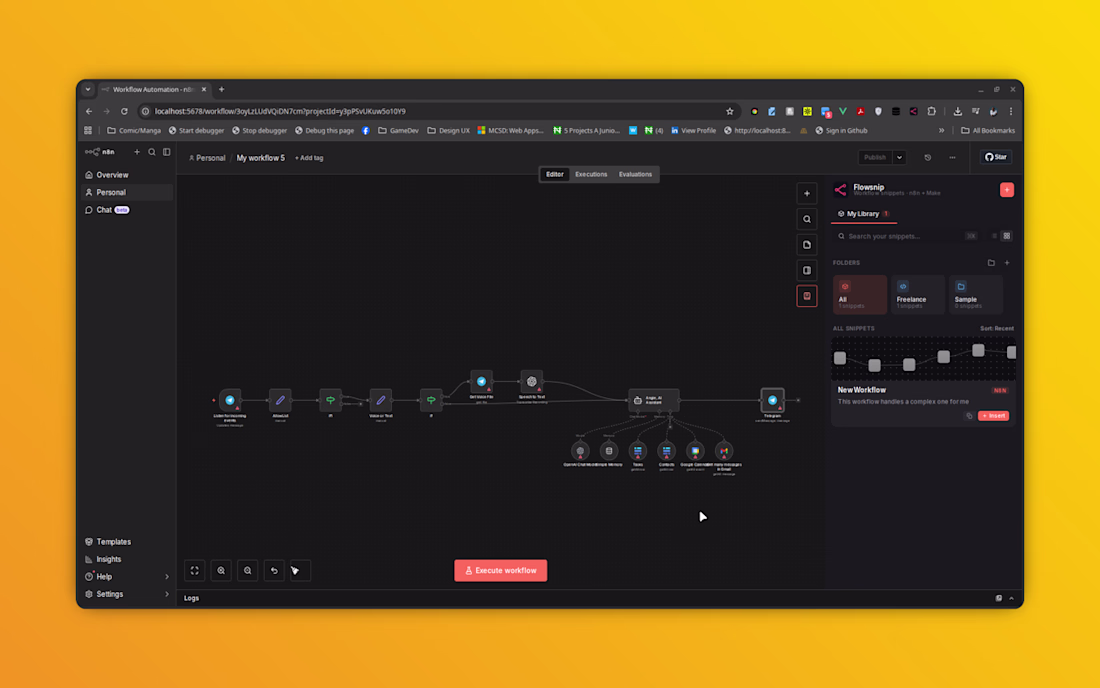Add new snippet with Flowsnip red plus

[x=1007, y=190]
